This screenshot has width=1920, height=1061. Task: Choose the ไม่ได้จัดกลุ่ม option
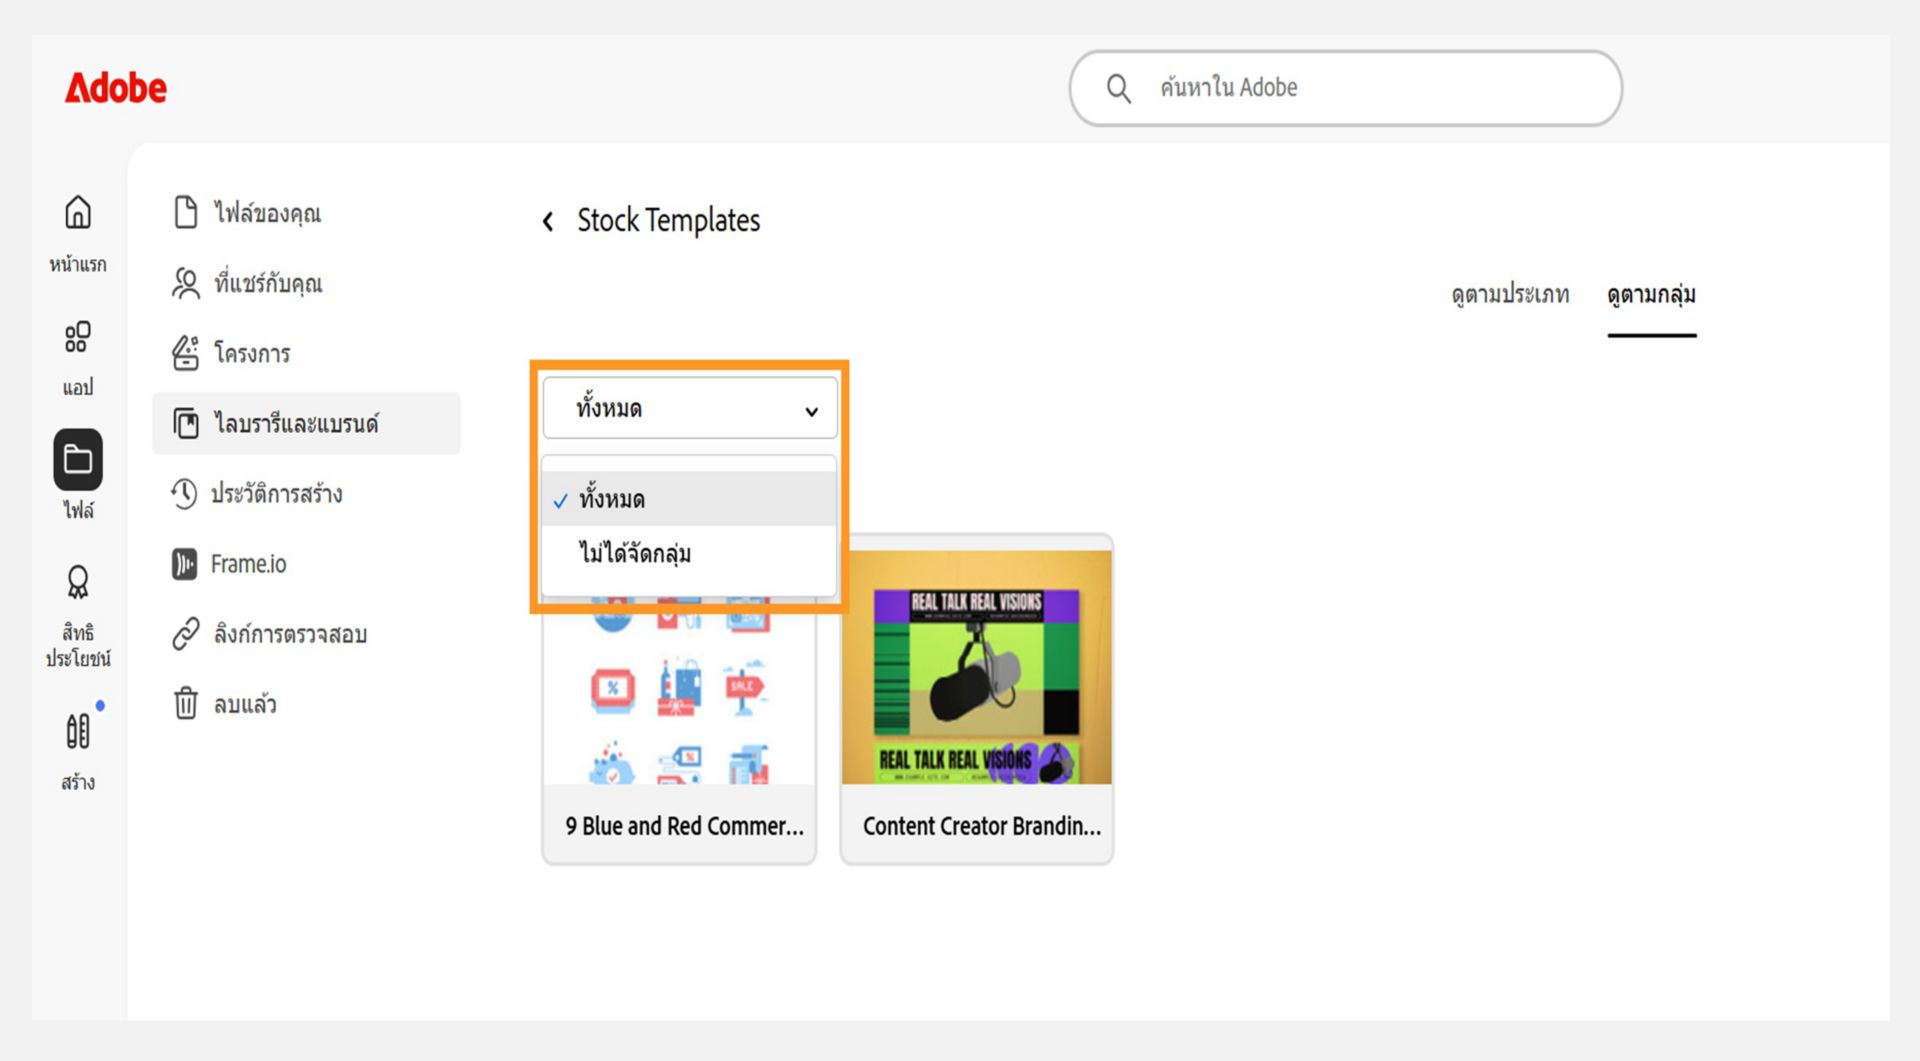point(689,553)
